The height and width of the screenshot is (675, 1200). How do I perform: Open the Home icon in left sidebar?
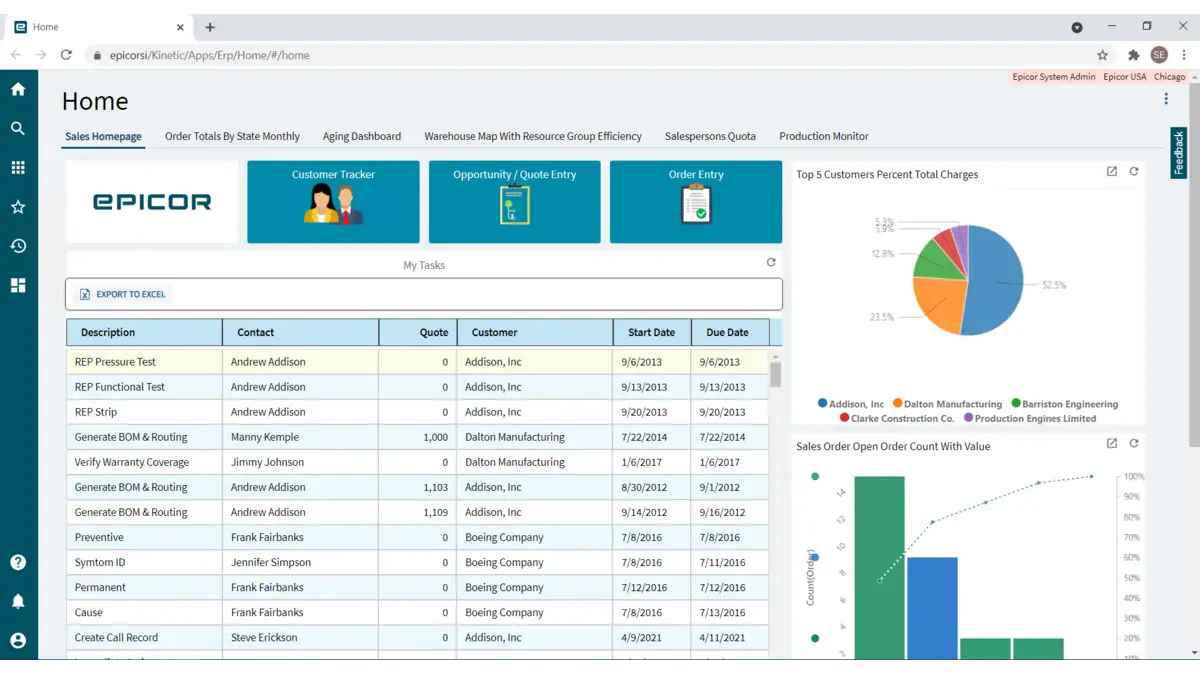[x=18, y=89]
